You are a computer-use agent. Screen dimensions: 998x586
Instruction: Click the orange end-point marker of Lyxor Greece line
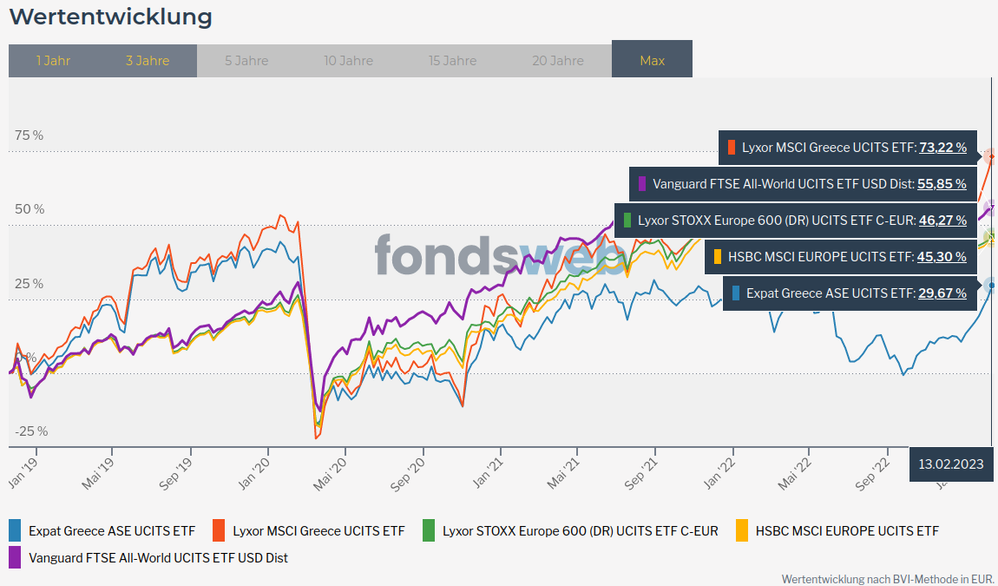pos(991,157)
